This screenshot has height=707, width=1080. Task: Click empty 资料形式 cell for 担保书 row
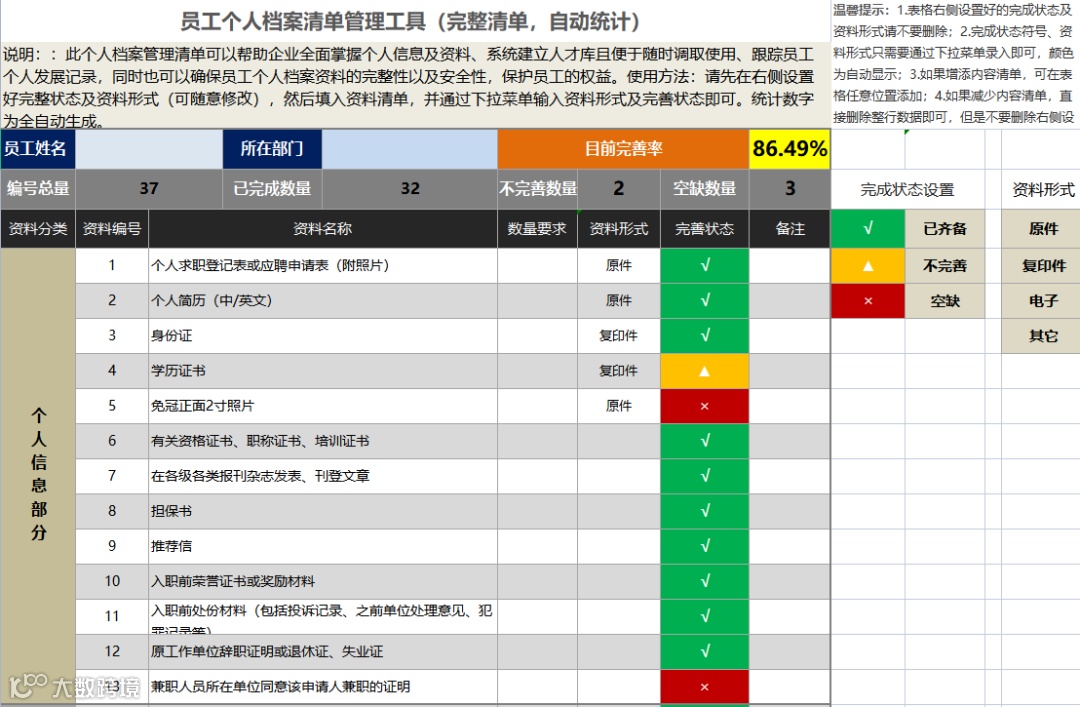click(x=619, y=511)
